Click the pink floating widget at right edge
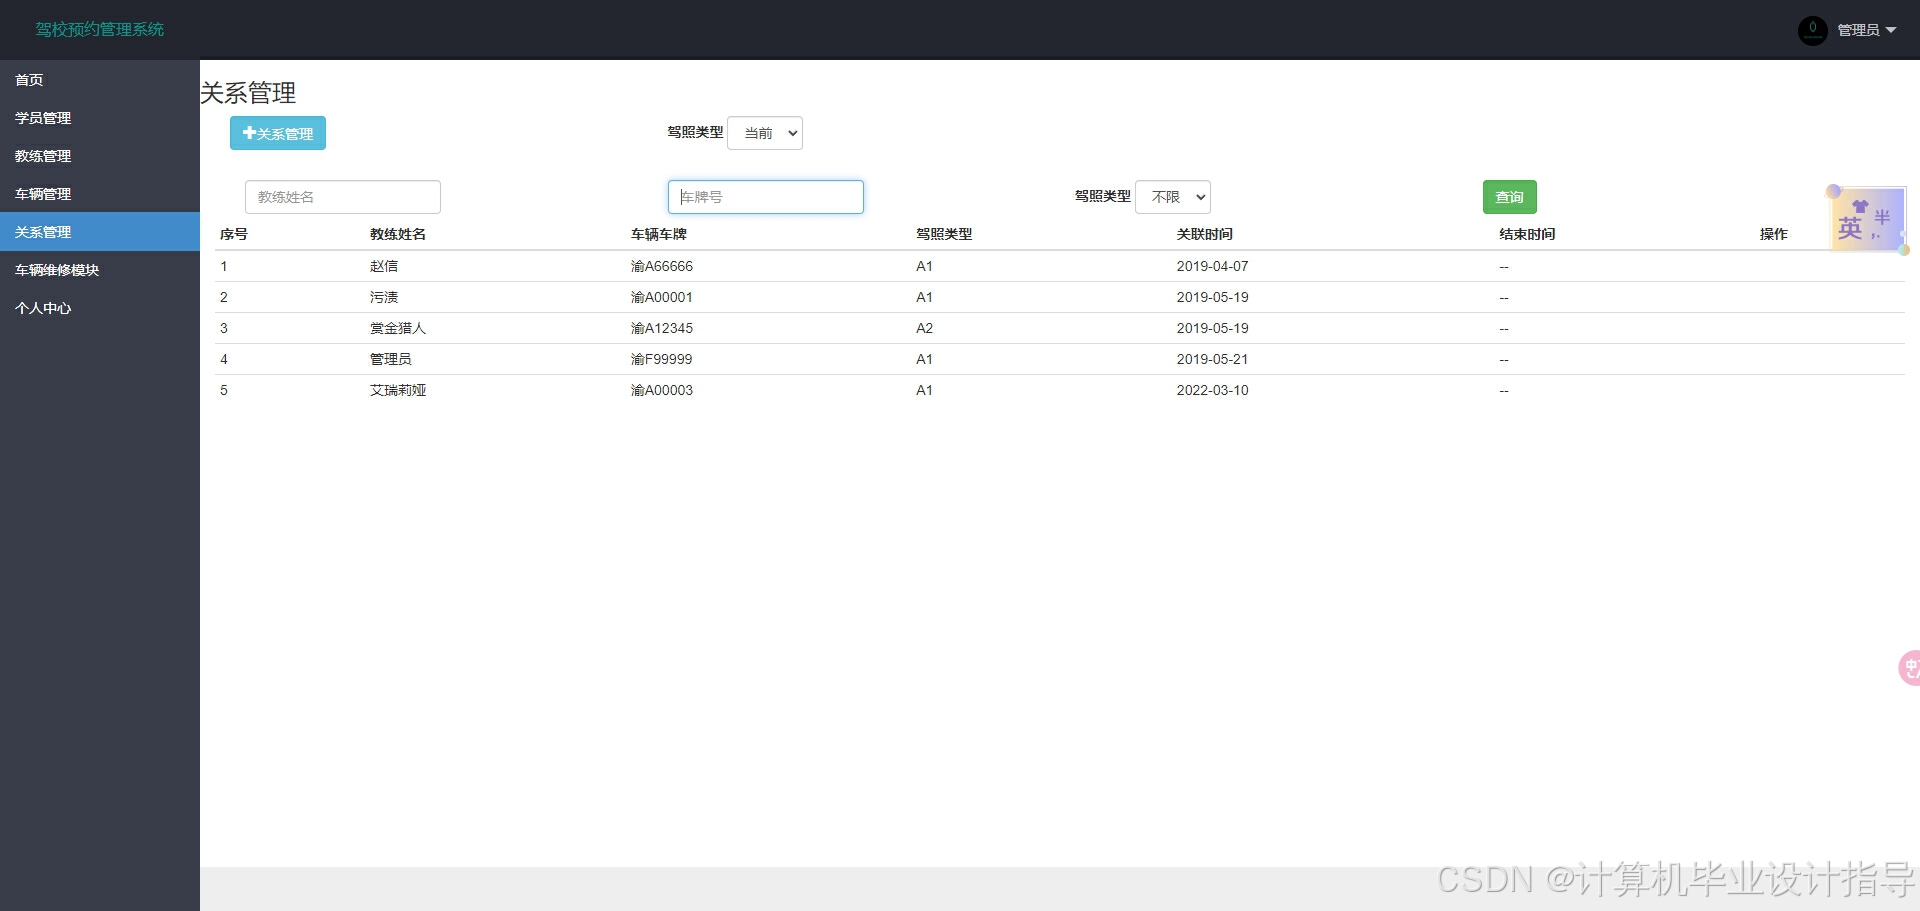 pyautogui.click(x=1909, y=667)
